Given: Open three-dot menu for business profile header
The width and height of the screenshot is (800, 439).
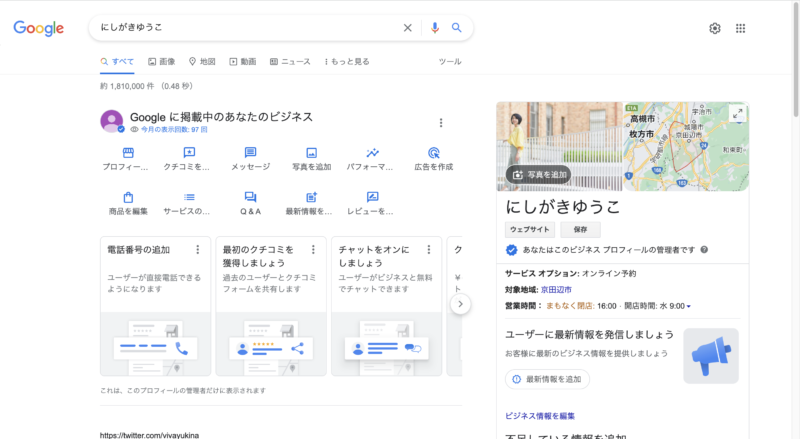Looking at the screenshot, I should coord(441,123).
